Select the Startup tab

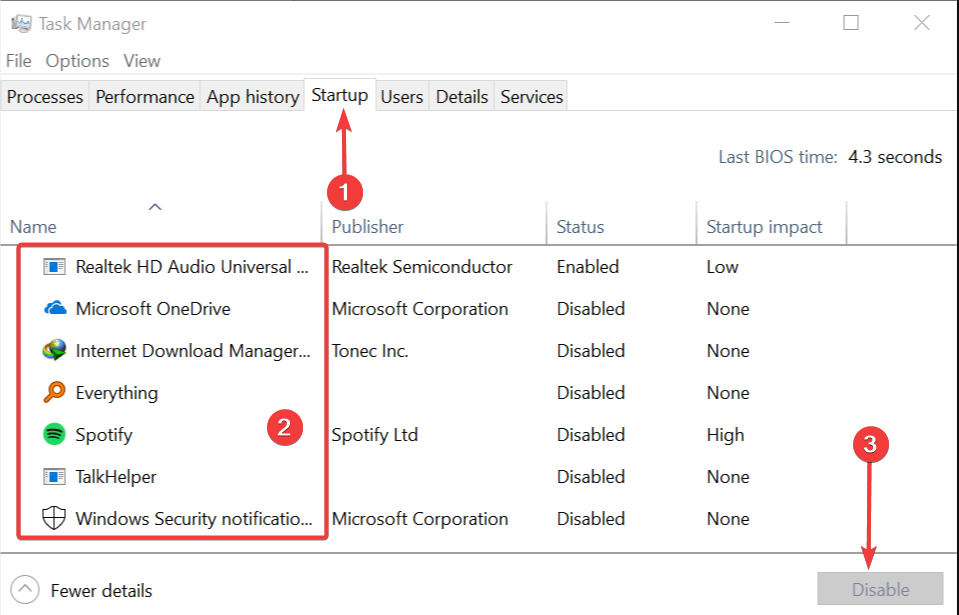pyautogui.click(x=339, y=95)
